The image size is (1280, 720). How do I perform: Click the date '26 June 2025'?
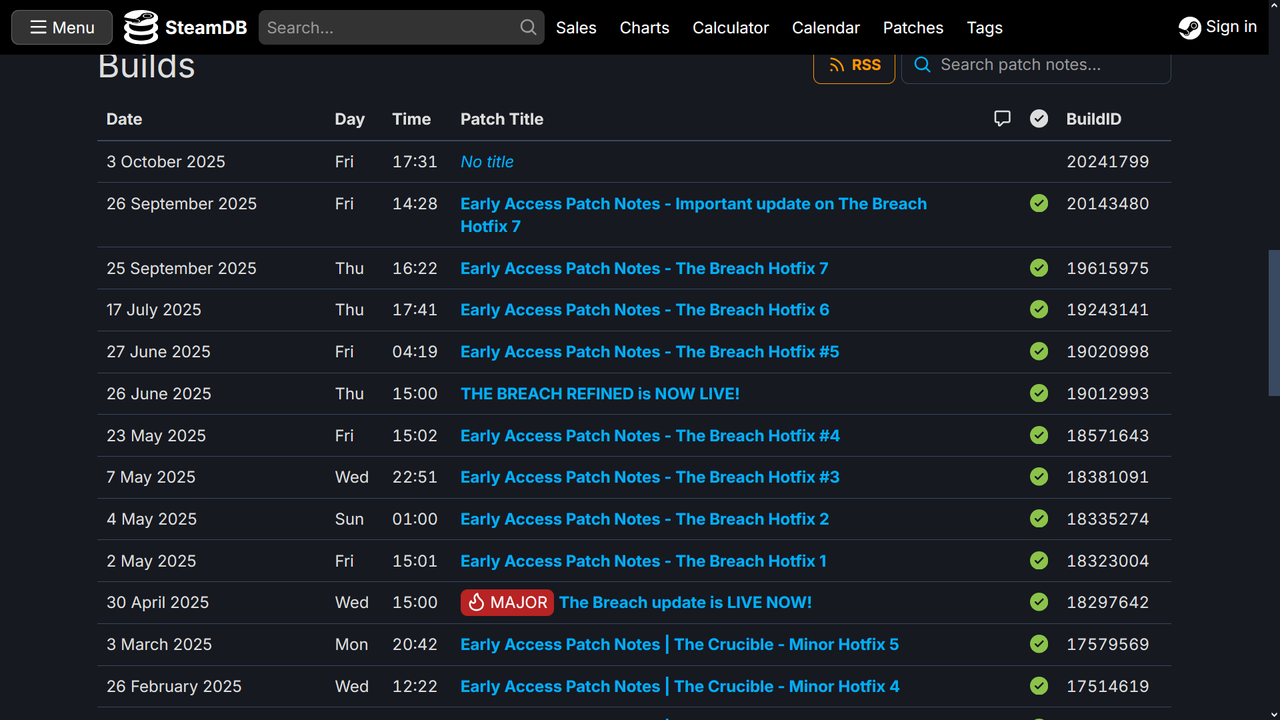159,394
